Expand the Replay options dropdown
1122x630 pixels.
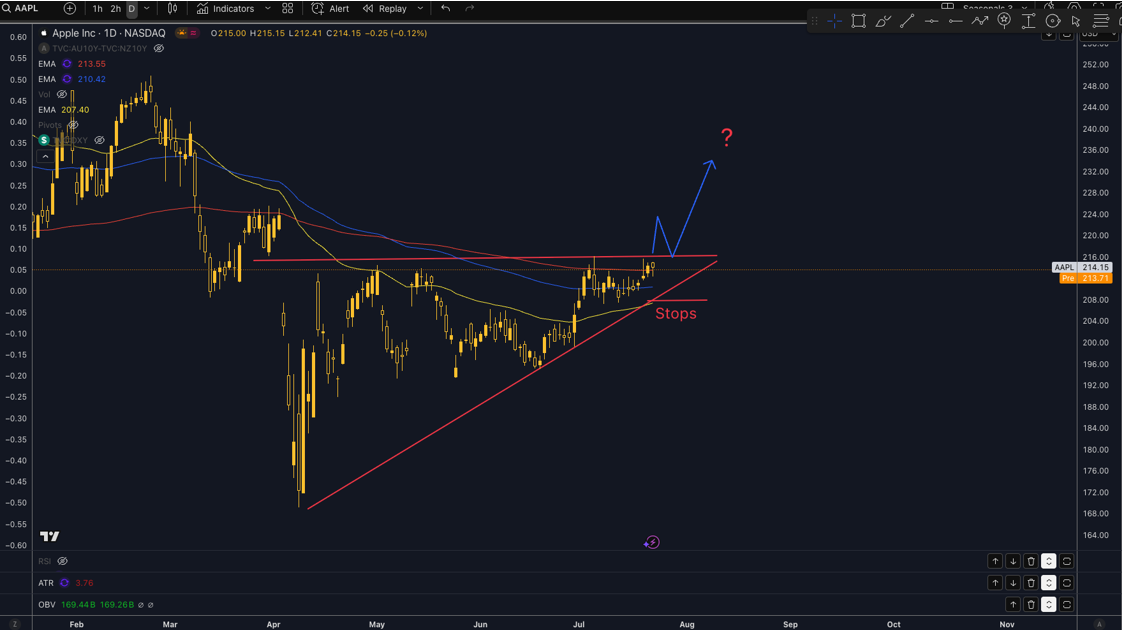[420, 9]
